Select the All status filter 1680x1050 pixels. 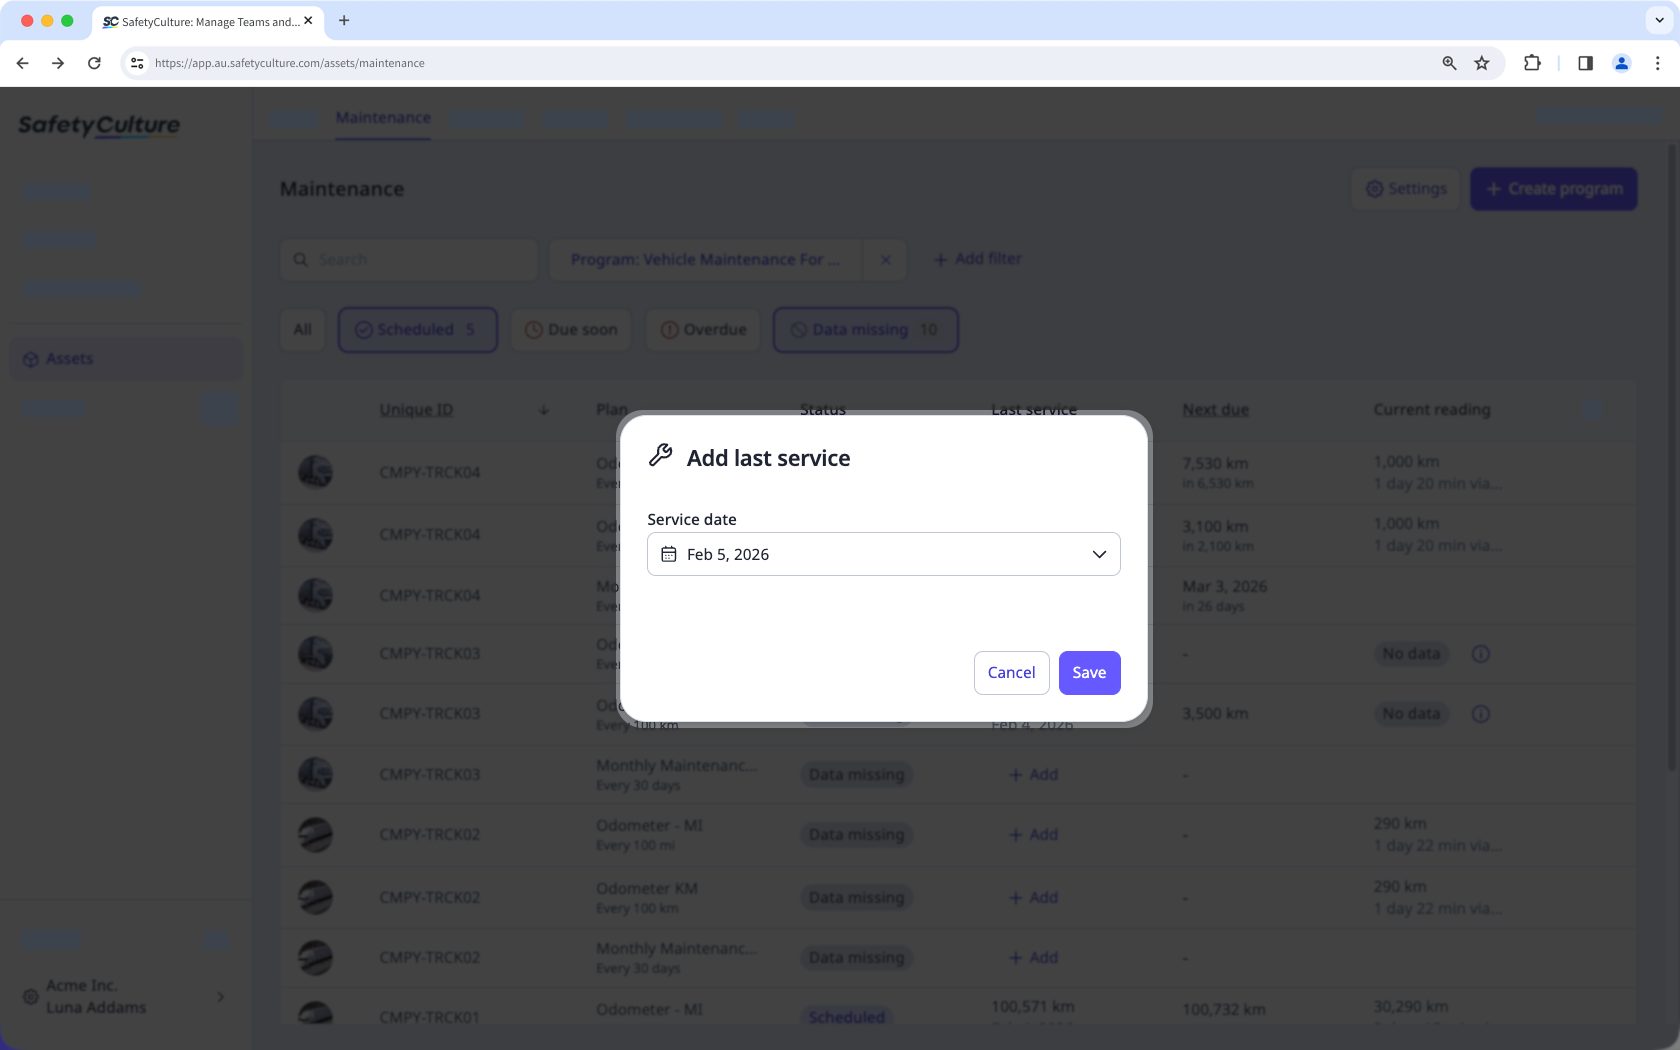pyautogui.click(x=303, y=330)
